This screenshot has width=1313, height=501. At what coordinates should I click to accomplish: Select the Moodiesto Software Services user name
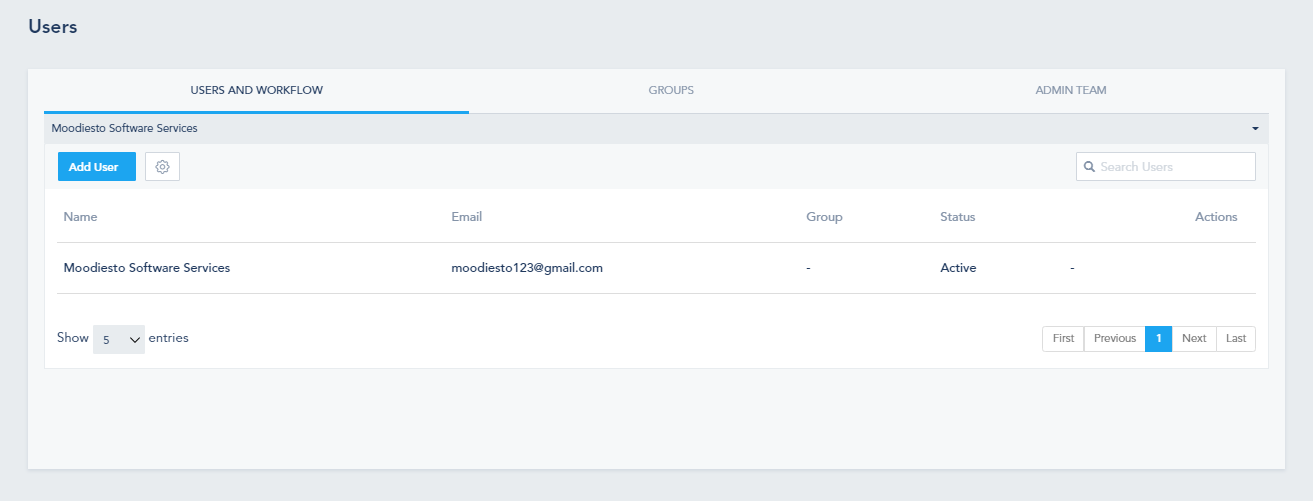147,268
